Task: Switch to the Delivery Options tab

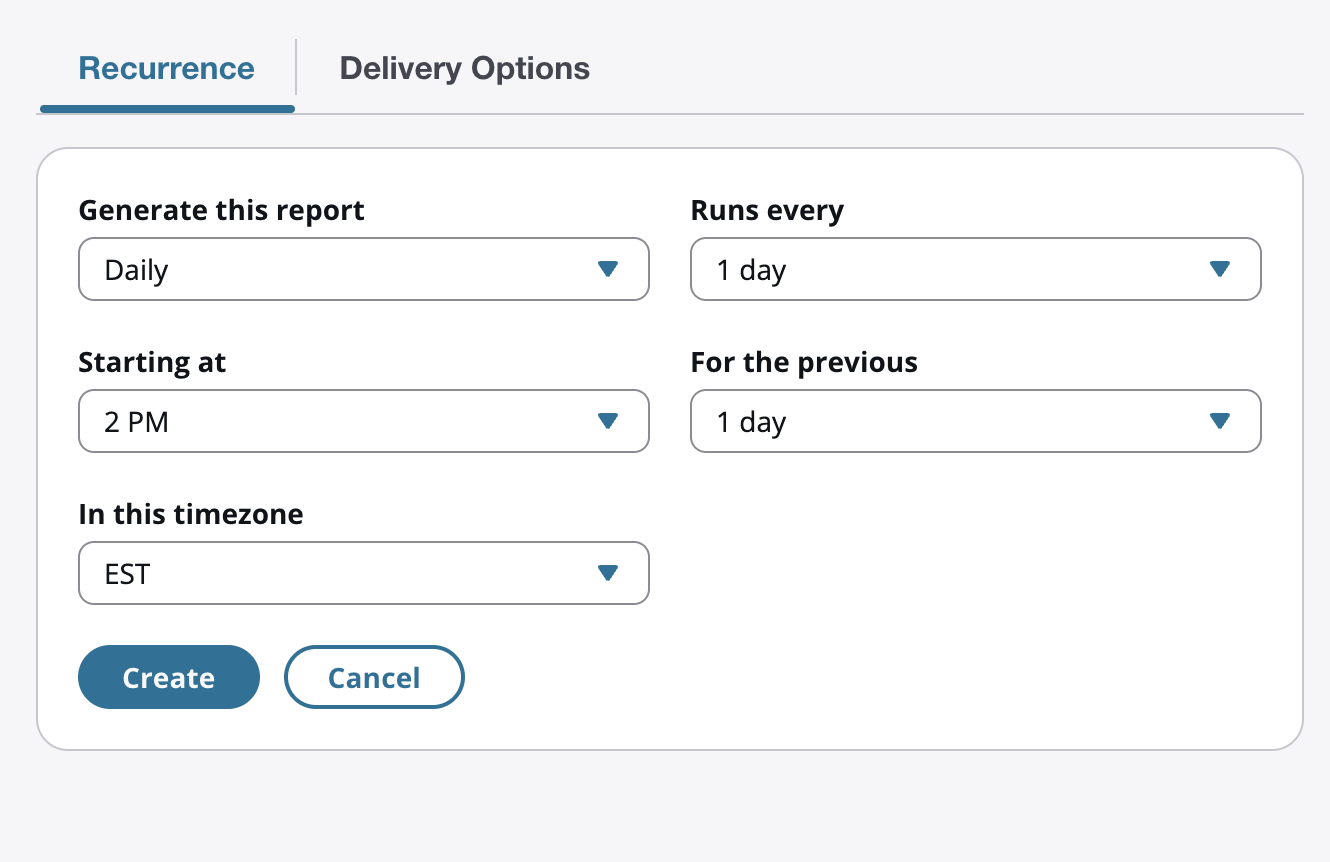Action: [x=464, y=68]
